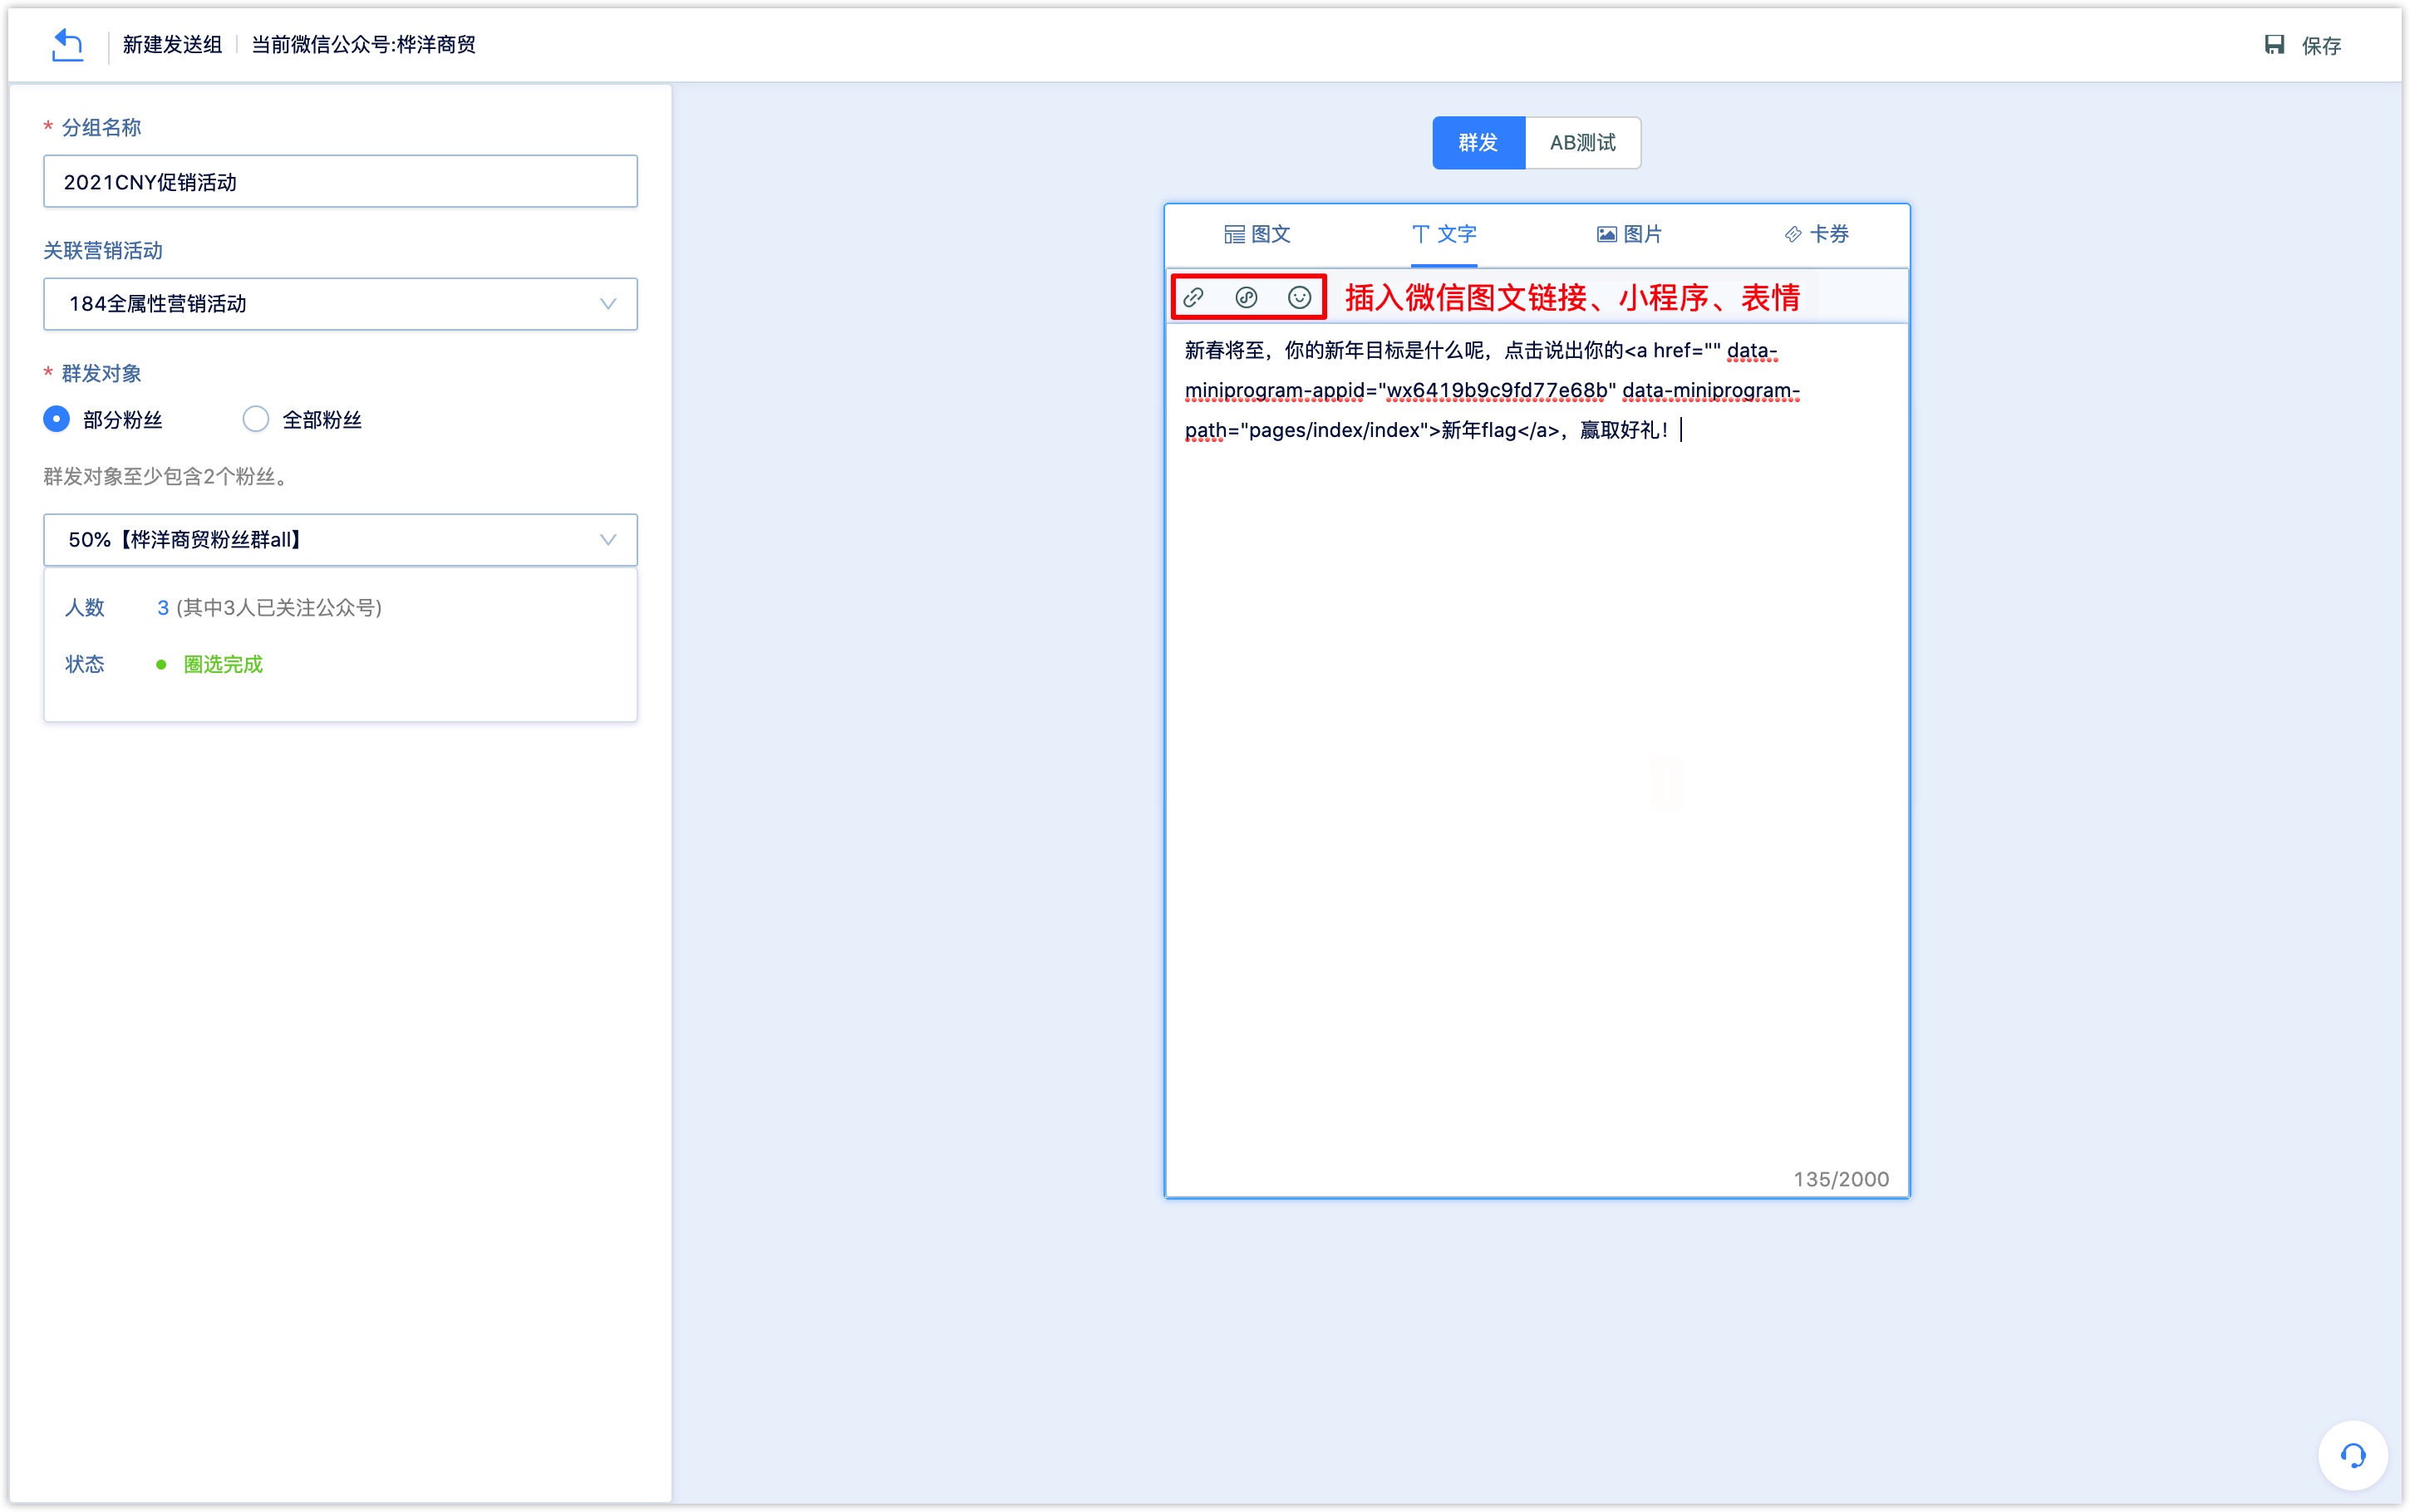Click the back arrow icon

[67, 45]
